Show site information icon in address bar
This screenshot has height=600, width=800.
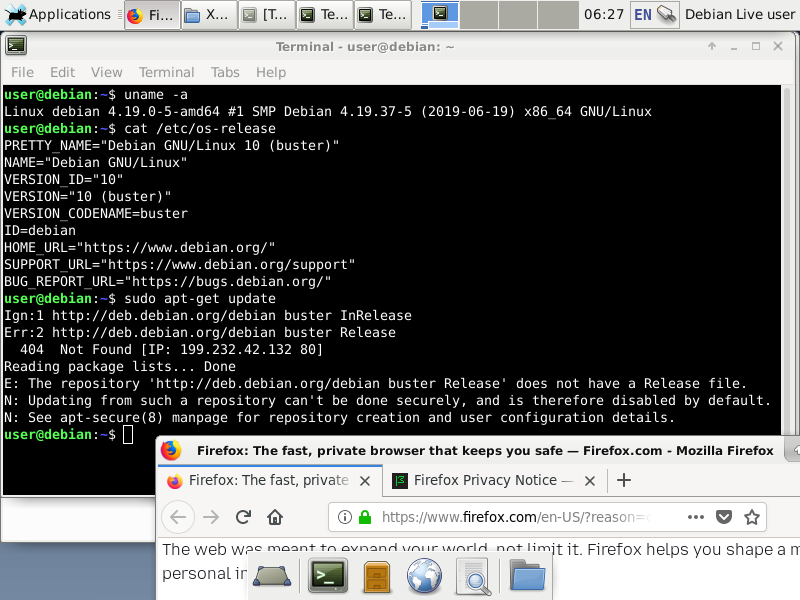345,517
